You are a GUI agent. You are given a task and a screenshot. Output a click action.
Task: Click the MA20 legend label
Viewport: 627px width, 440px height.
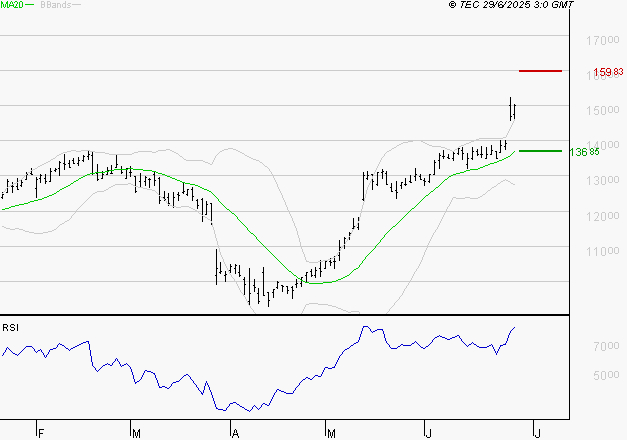[x=12, y=5]
